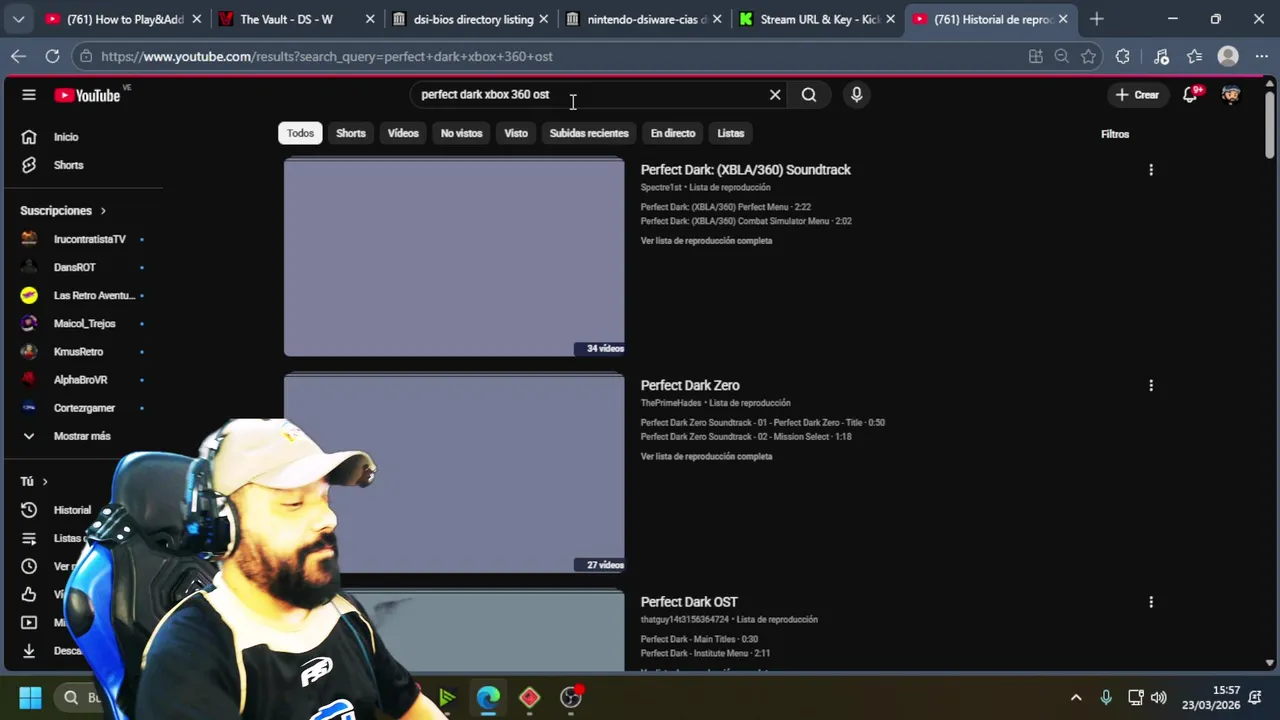Select the Visto filter chip
1280x720 pixels.
[516, 133]
